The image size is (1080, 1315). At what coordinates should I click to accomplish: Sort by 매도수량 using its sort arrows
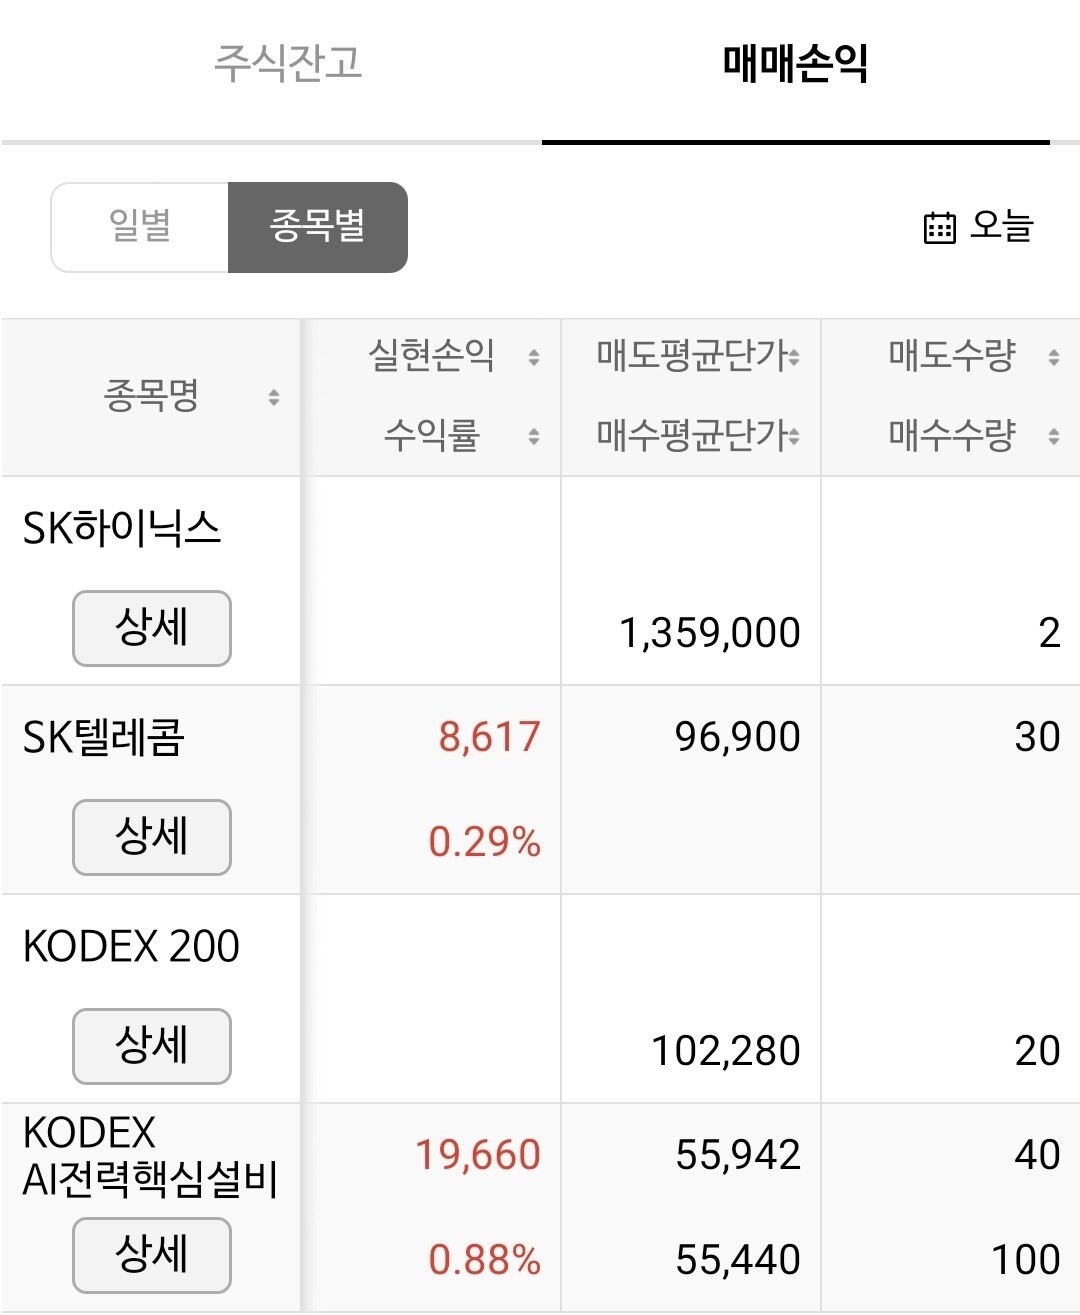(x=1054, y=357)
